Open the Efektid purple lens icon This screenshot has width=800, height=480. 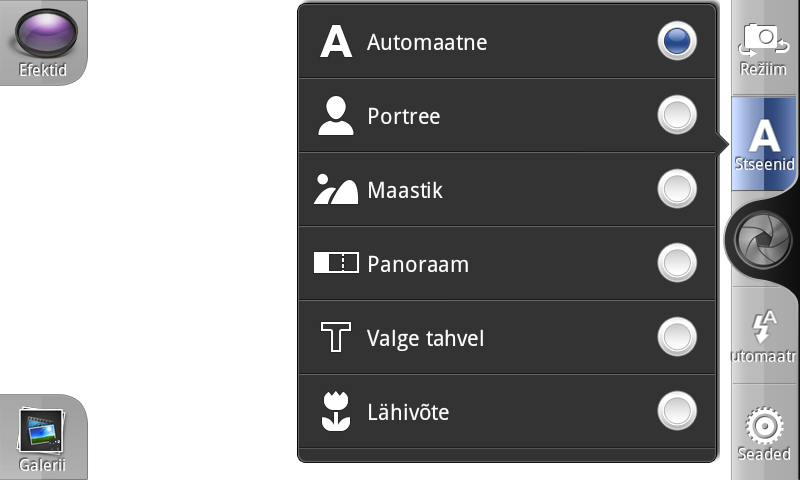pos(46,32)
